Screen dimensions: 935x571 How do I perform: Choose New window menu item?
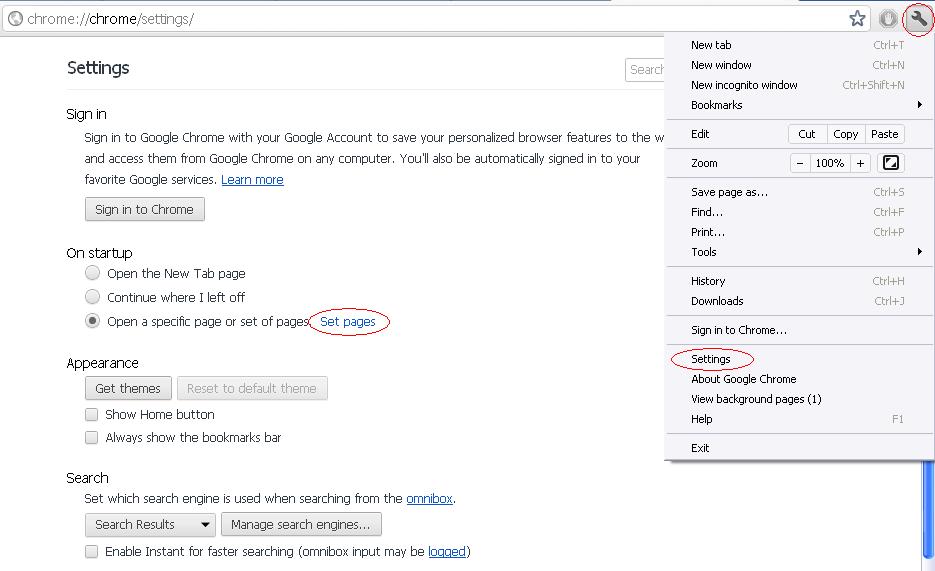point(799,65)
